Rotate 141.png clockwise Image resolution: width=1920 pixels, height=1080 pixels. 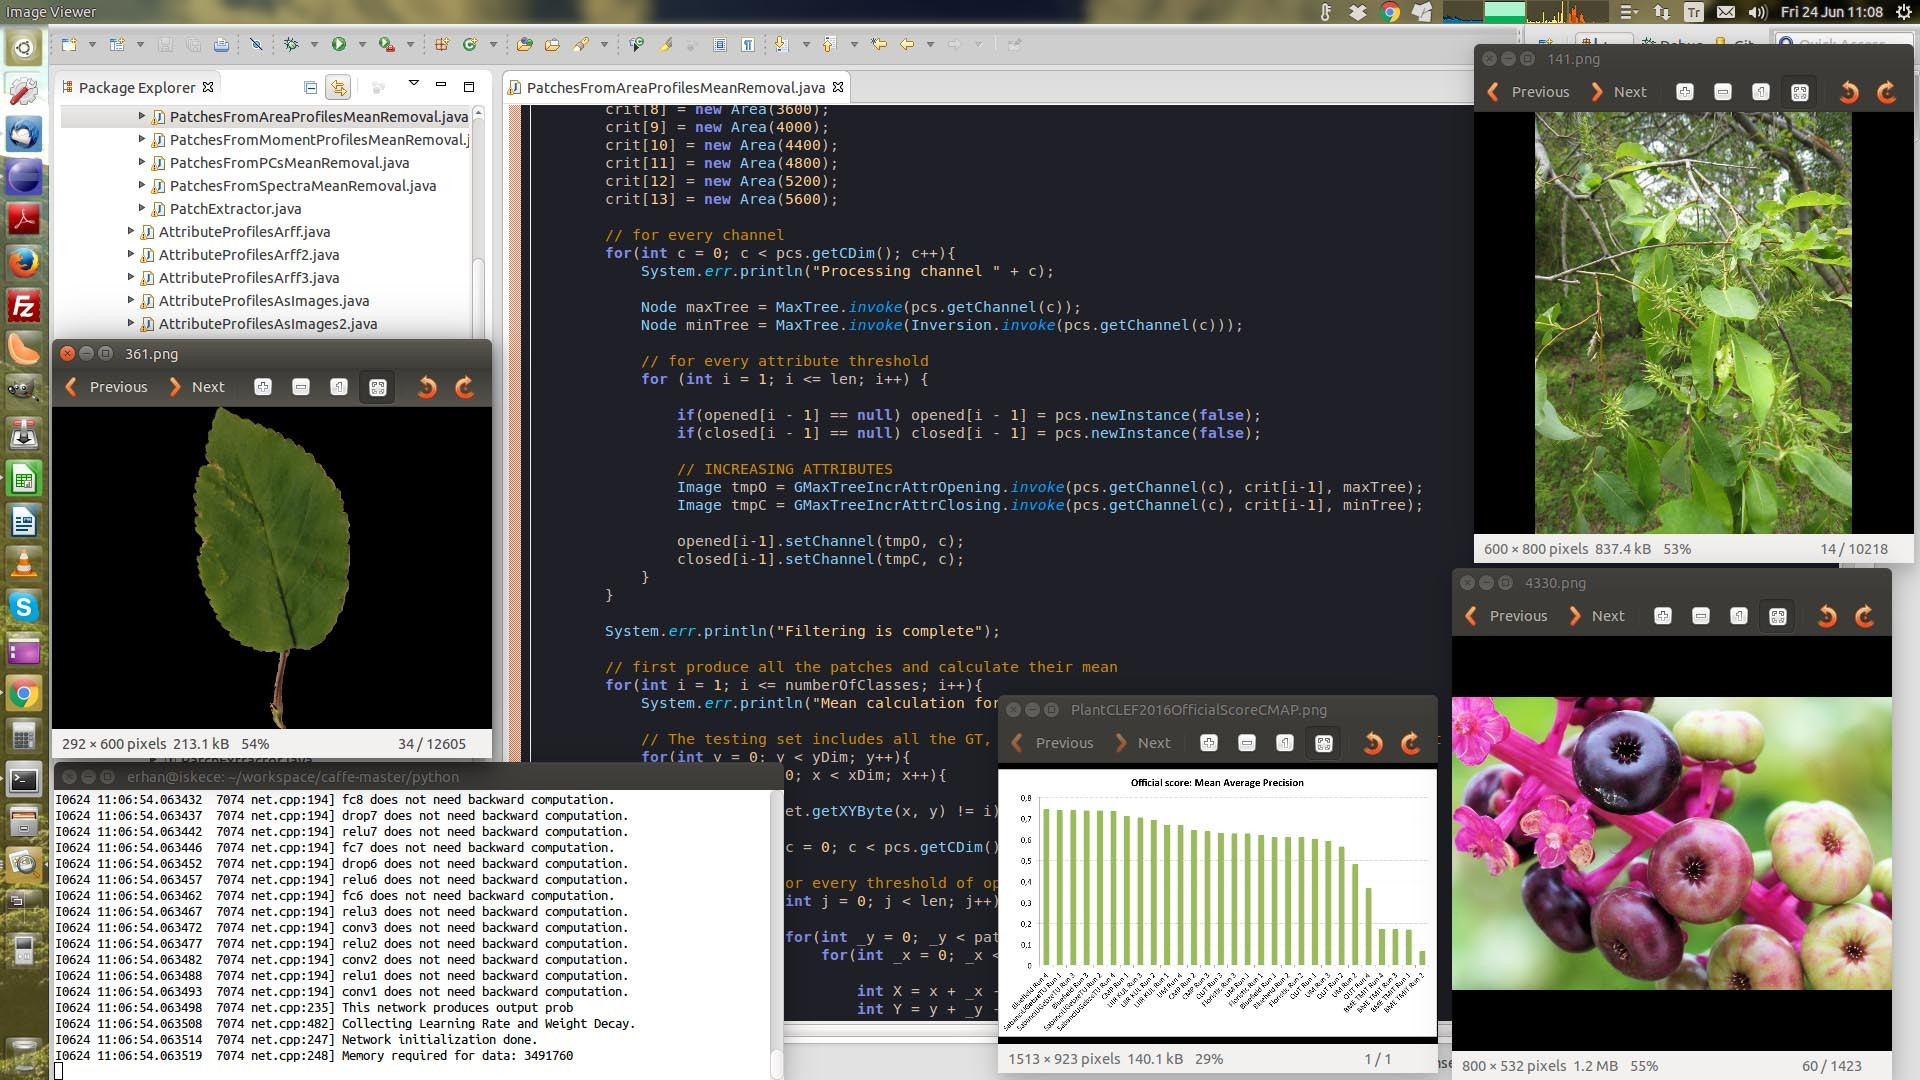click(1887, 92)
